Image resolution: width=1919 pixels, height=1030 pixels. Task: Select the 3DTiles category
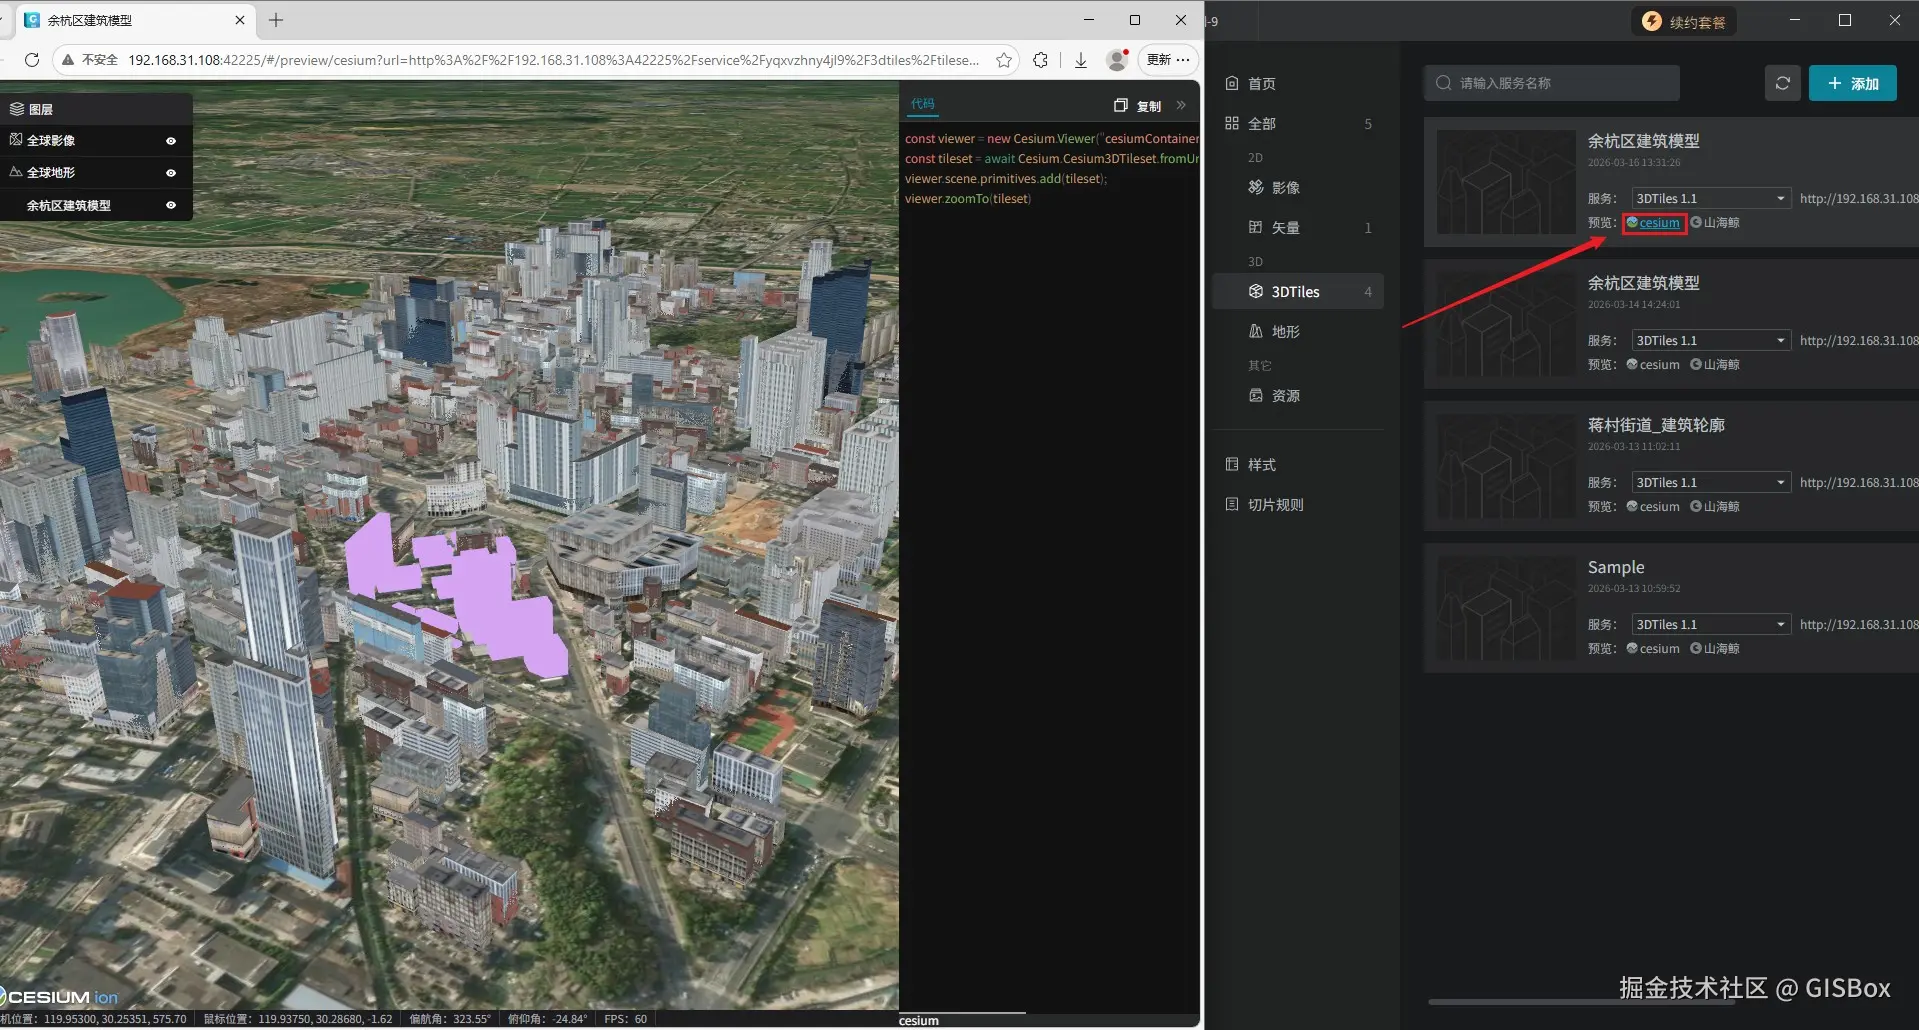pos(1298,292)
